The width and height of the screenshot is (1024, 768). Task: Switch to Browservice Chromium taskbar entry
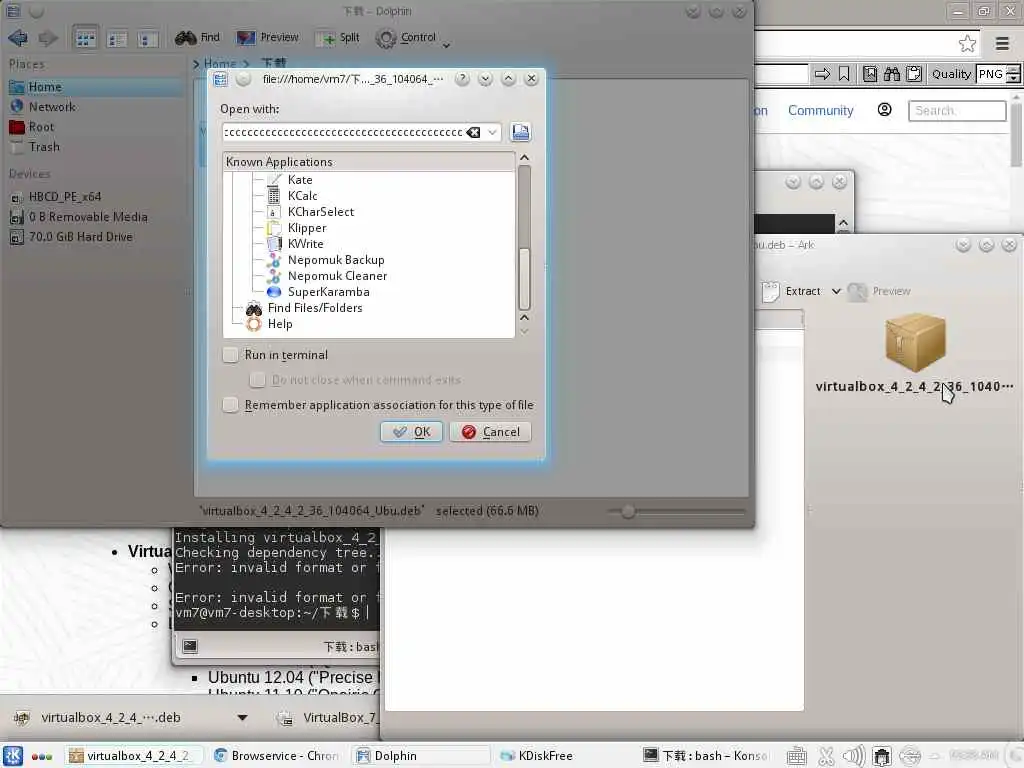click(x=277, y=756)
